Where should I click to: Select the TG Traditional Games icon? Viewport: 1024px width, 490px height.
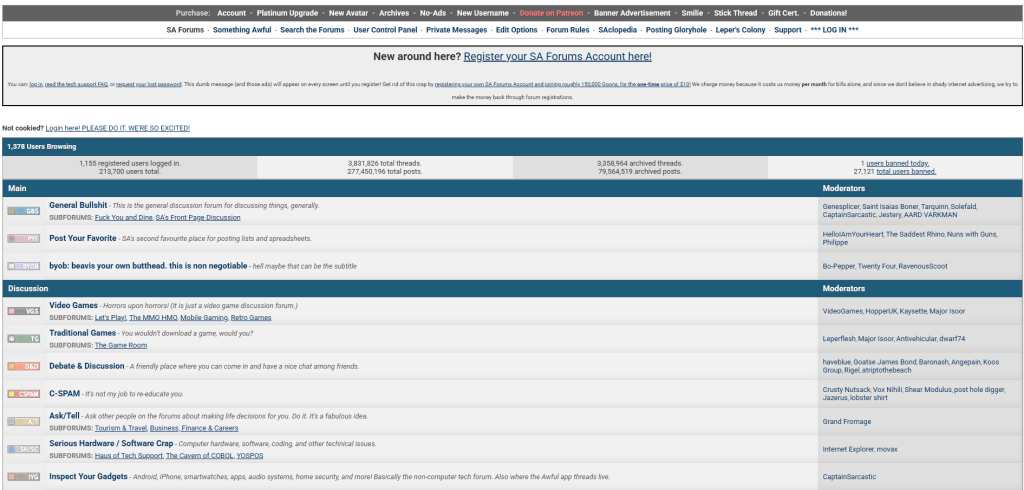coord(24,339)
